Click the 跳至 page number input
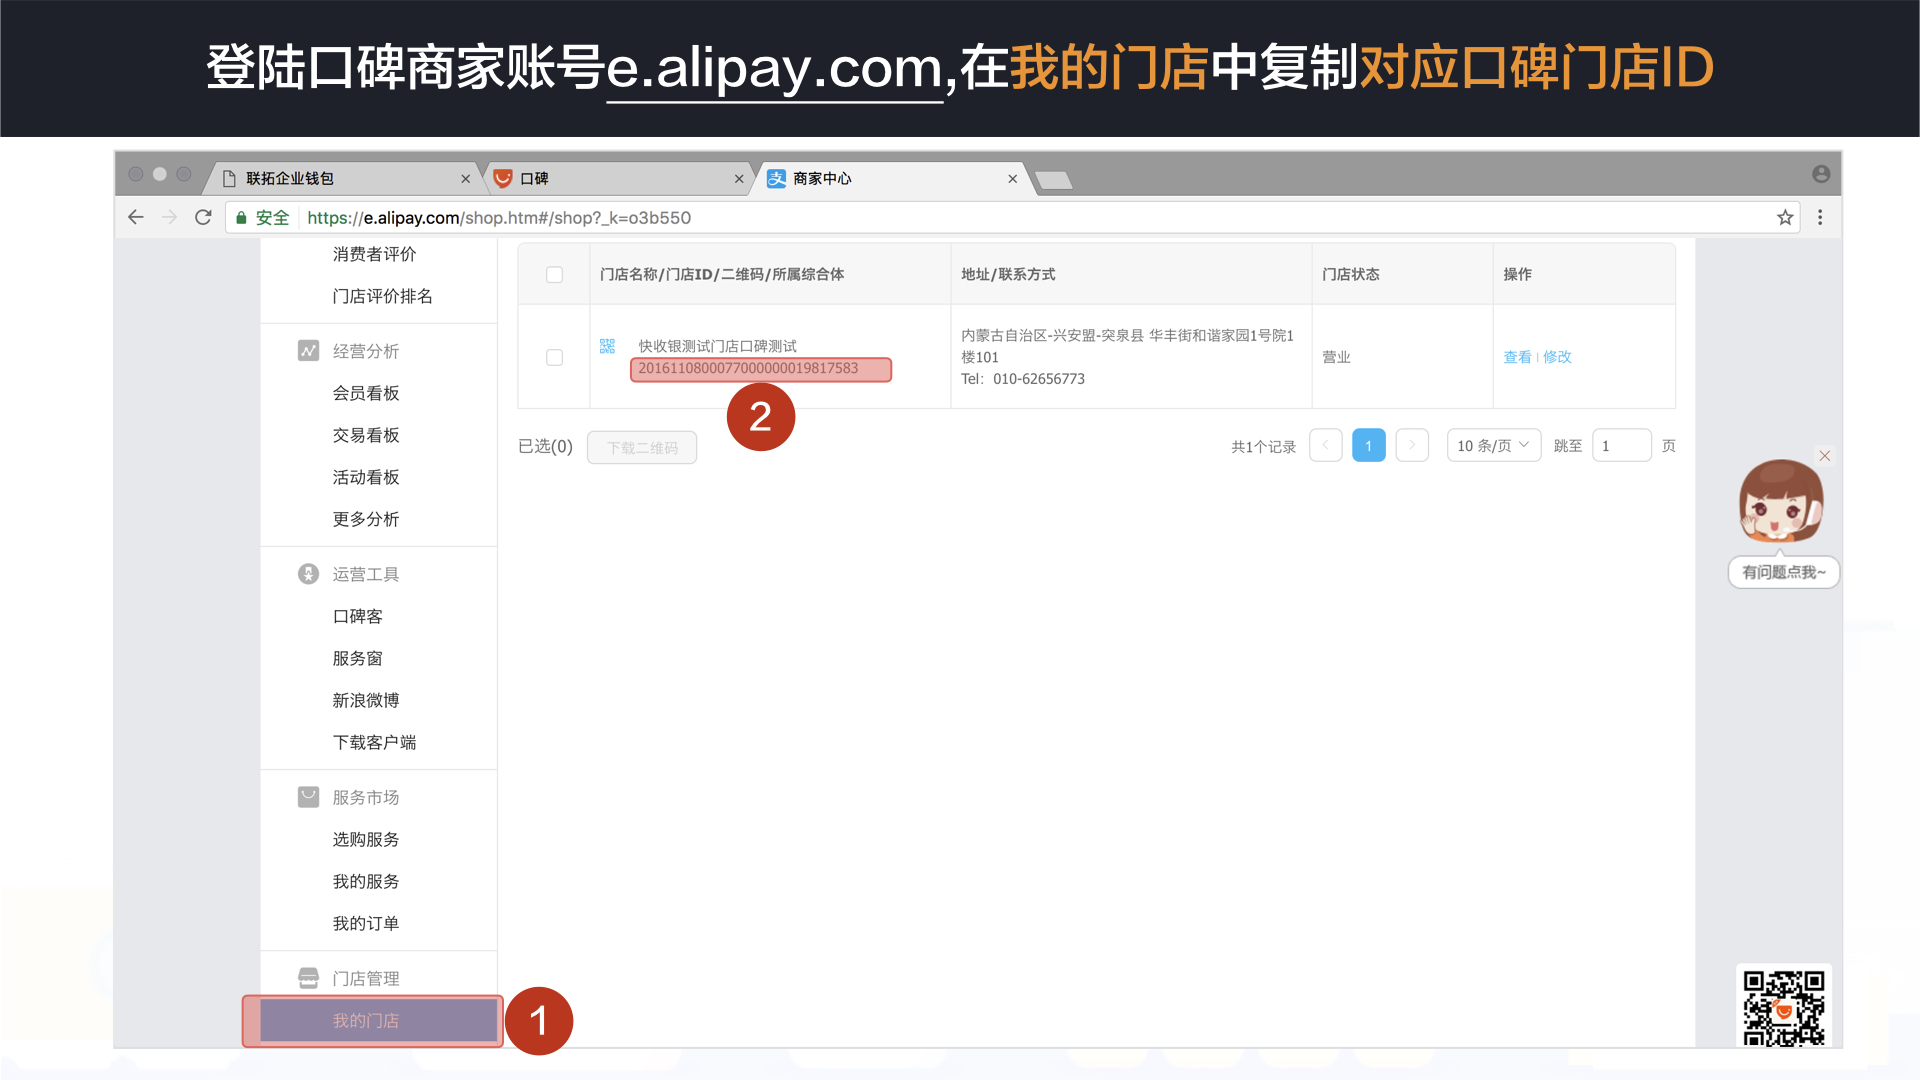 [1621, 445]
